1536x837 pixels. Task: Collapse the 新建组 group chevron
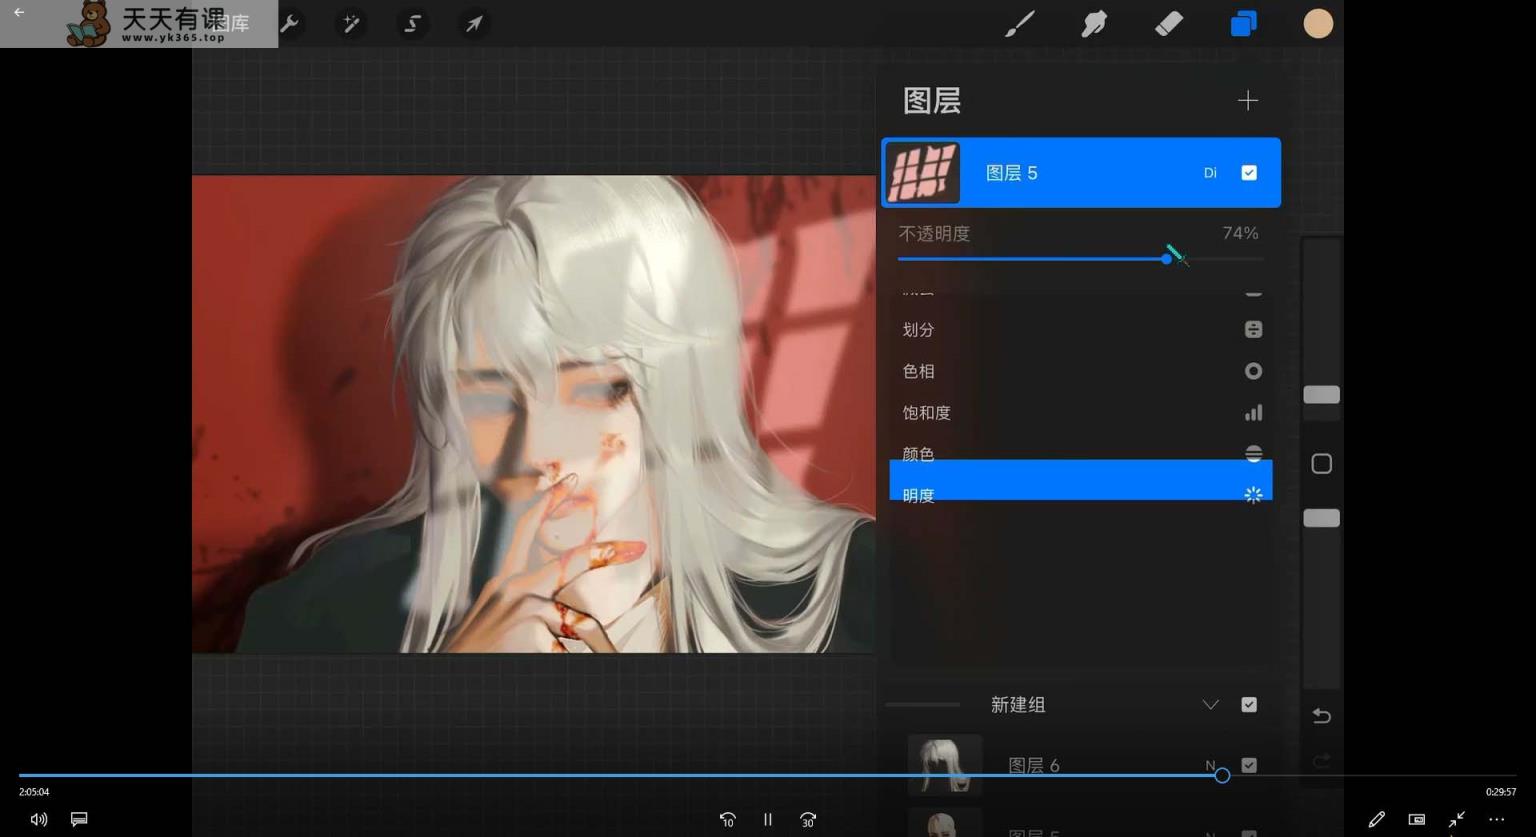click(1210, 705)
